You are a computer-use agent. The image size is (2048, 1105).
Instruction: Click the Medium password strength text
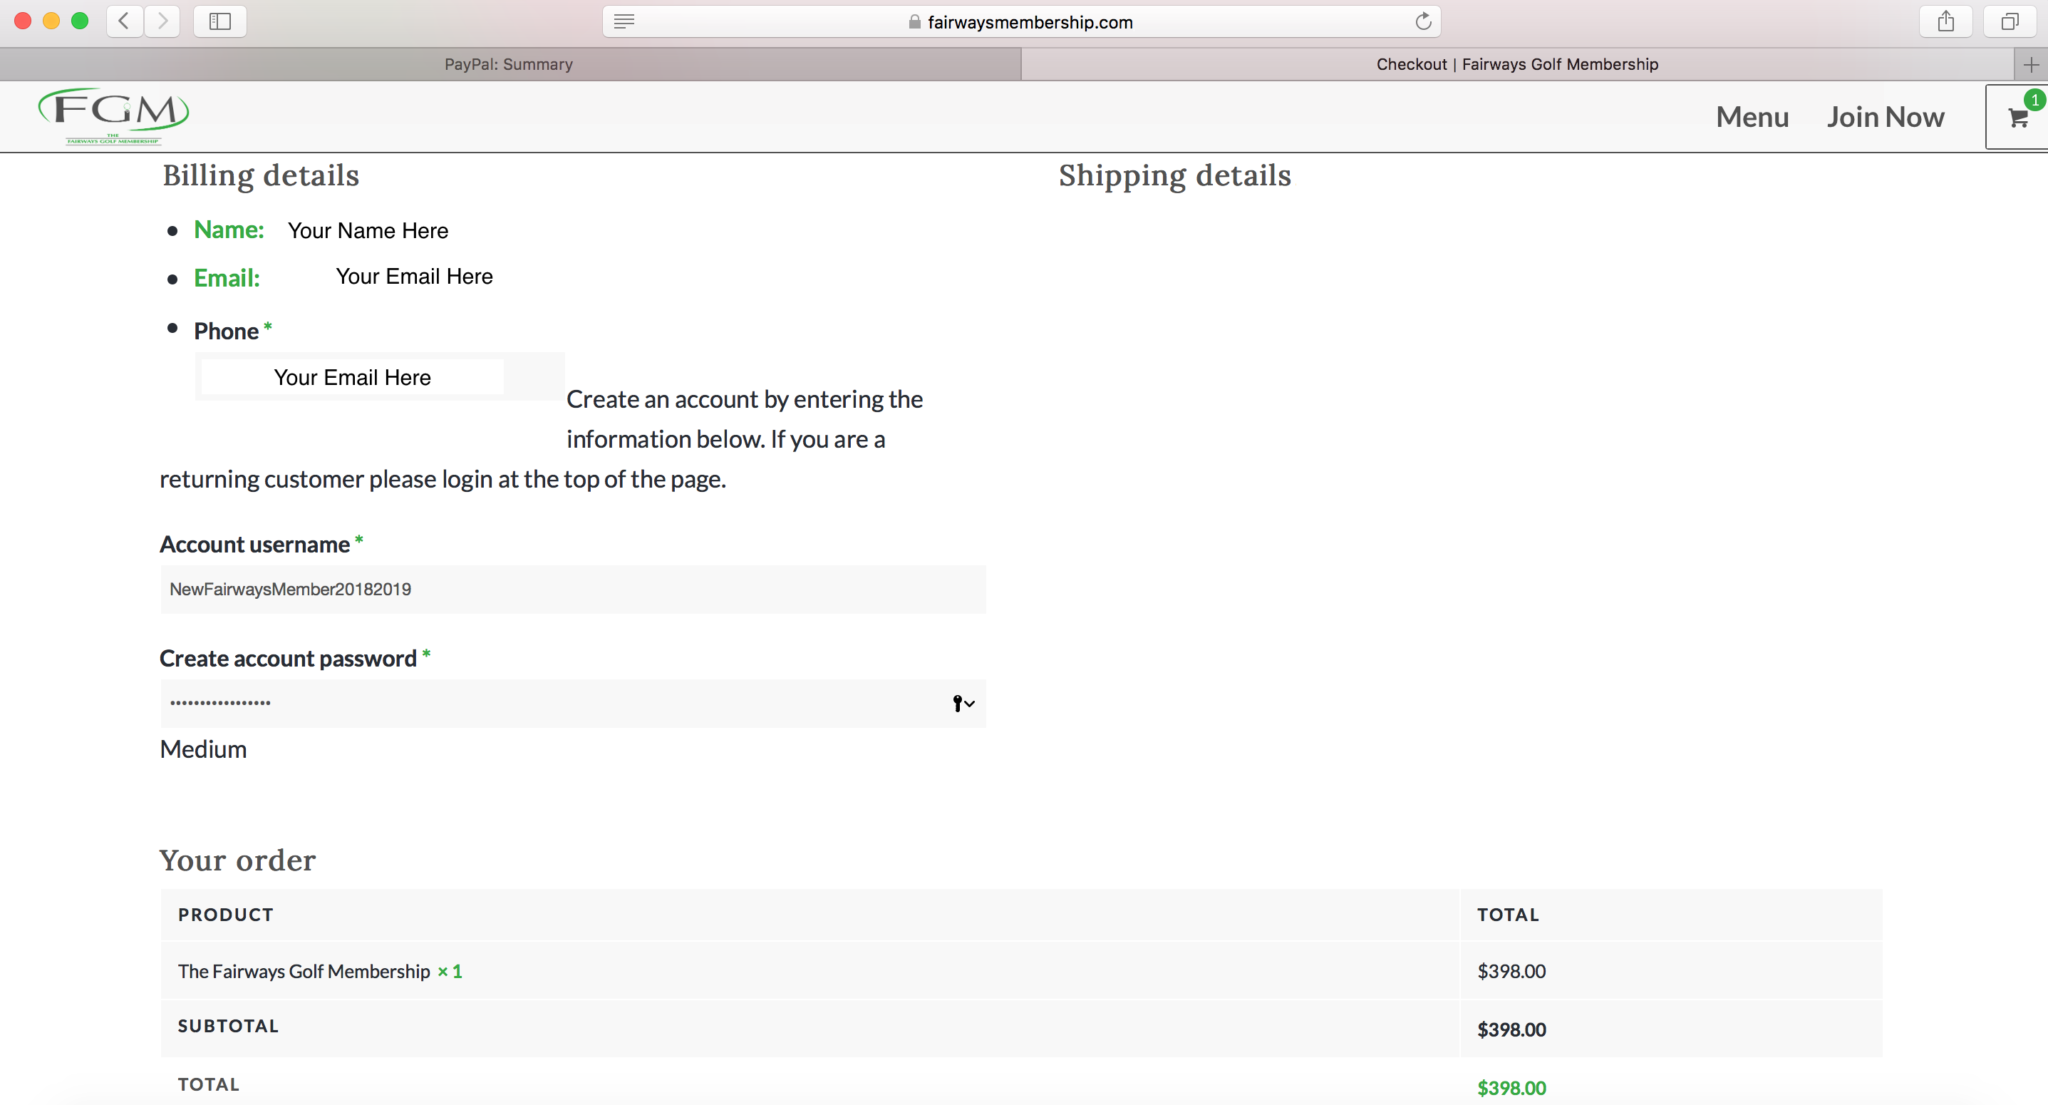[203, 749]
